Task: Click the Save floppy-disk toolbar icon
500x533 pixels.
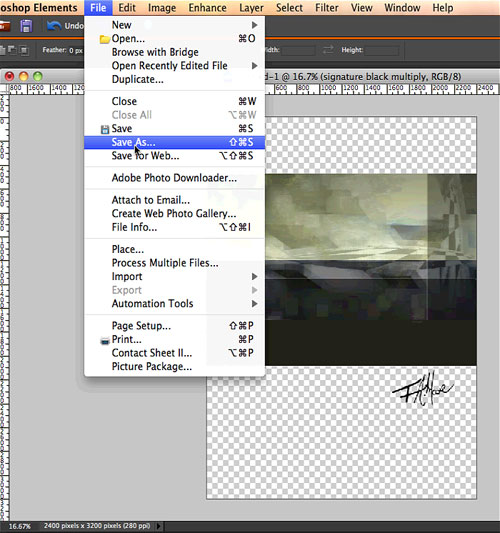Action: pos(26,26)
